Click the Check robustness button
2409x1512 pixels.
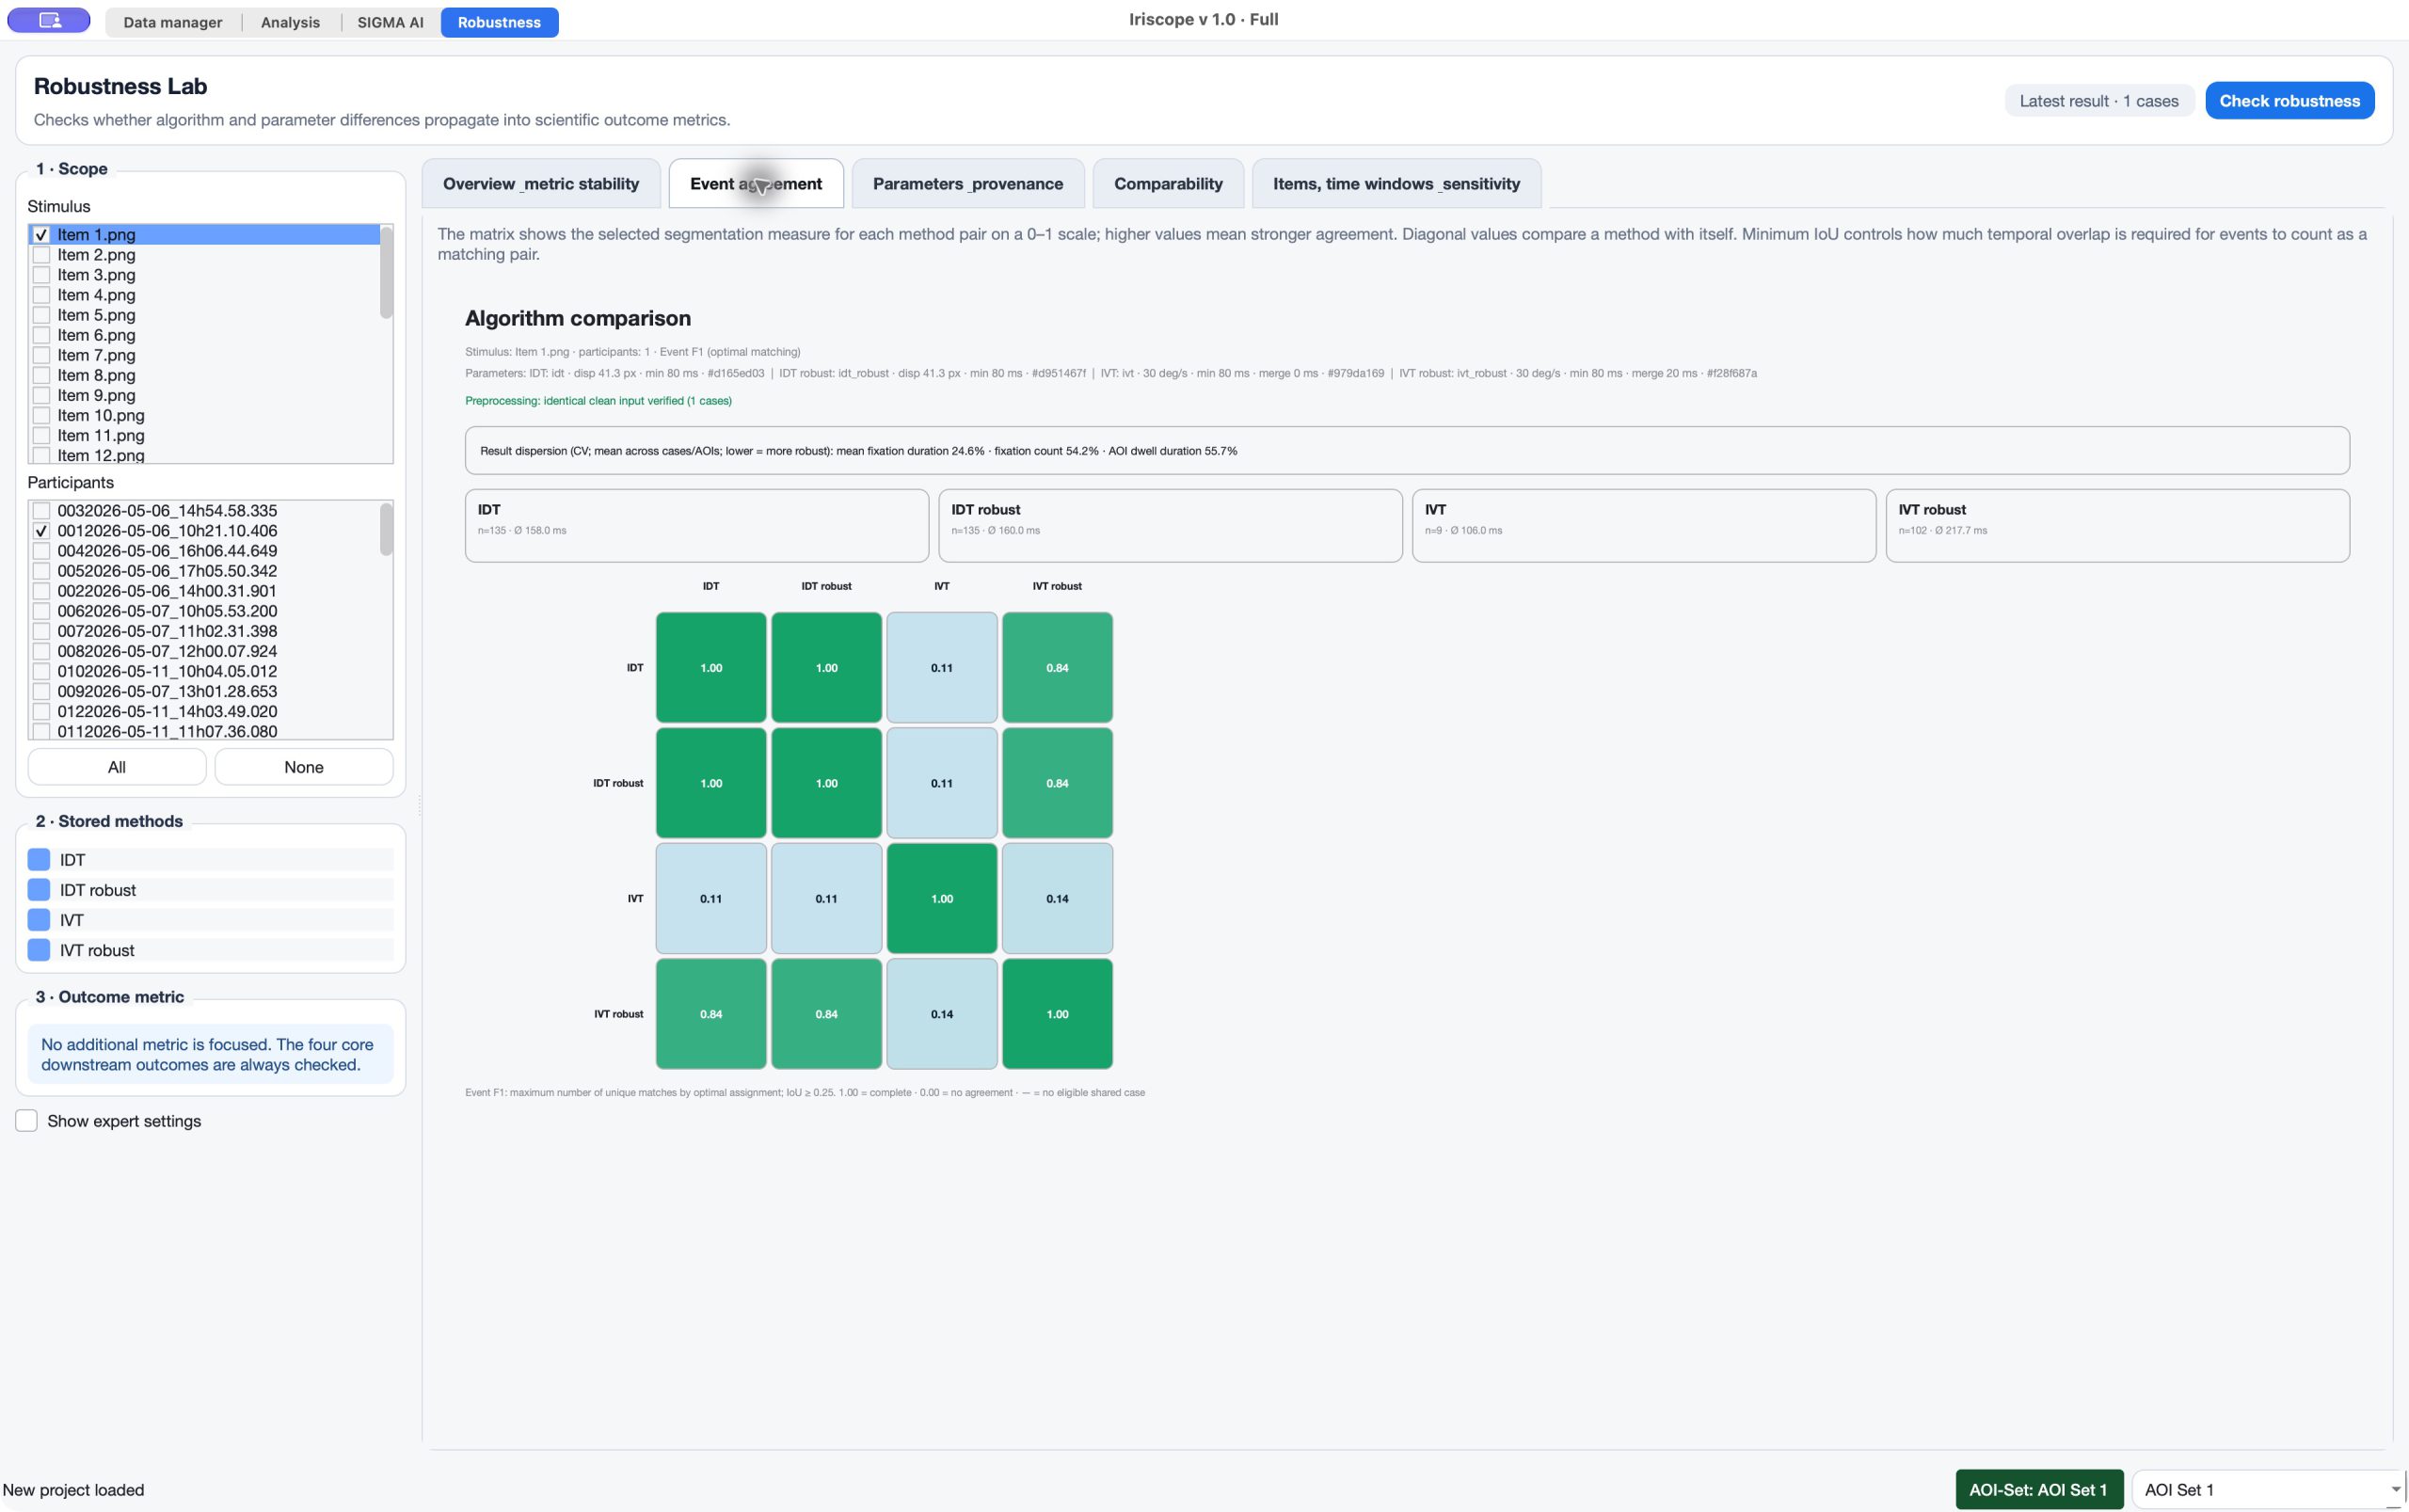pos(2289,101)
